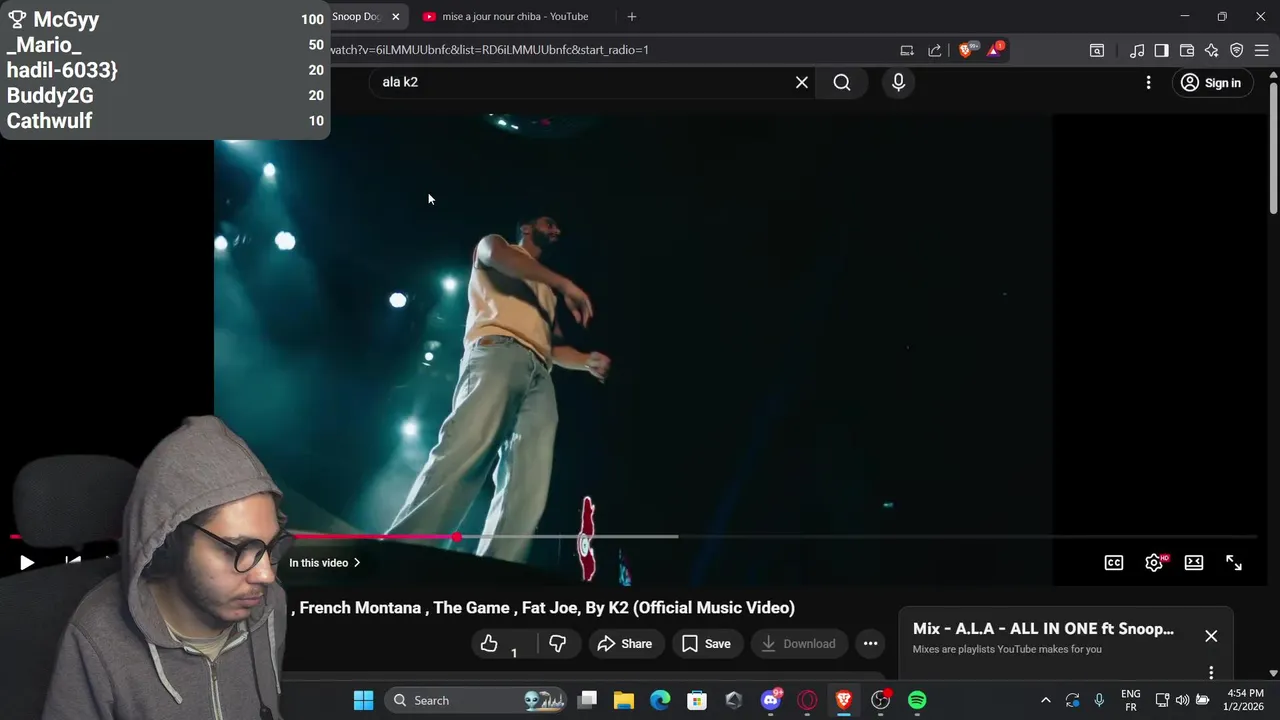Install app icon in address bar
The image size is (1280, 720).
tap(907, 50)
